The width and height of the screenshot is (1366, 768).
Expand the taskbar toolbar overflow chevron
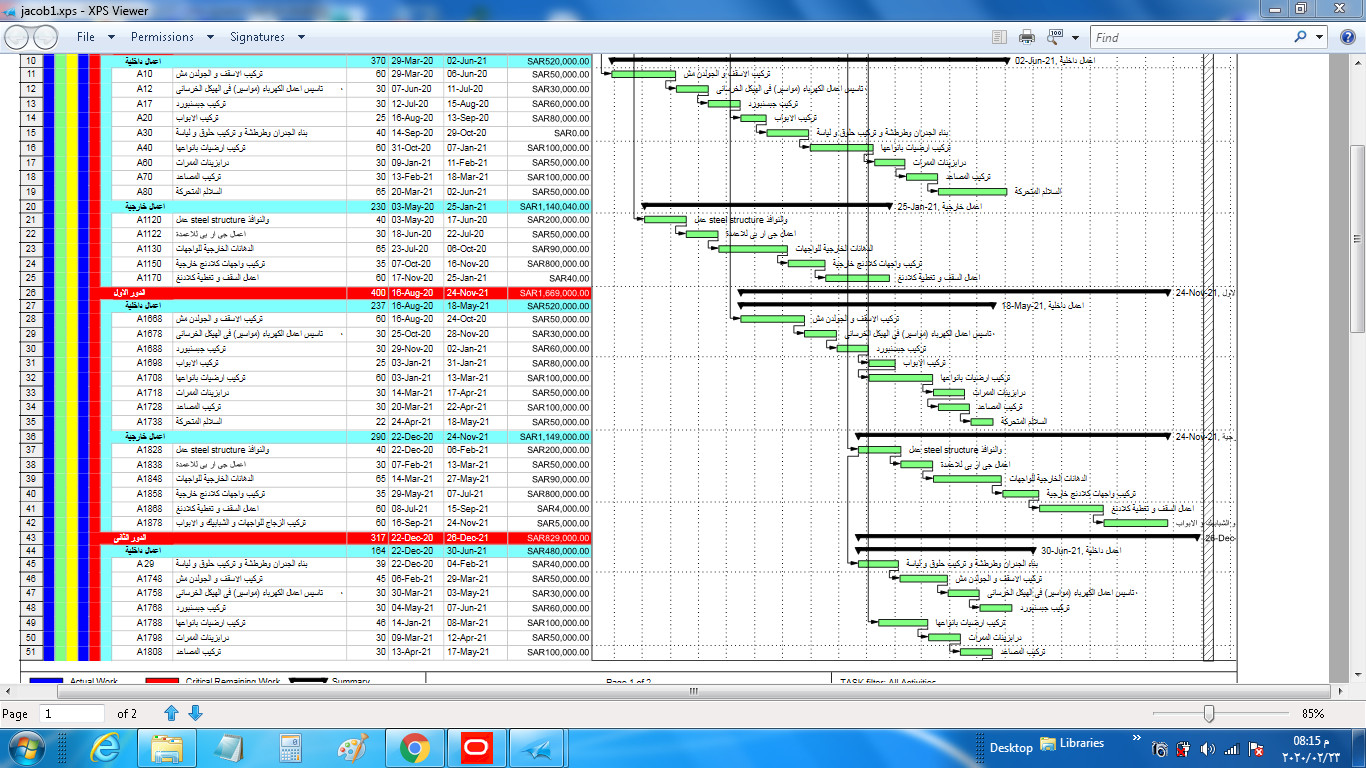coord(1135,737)
